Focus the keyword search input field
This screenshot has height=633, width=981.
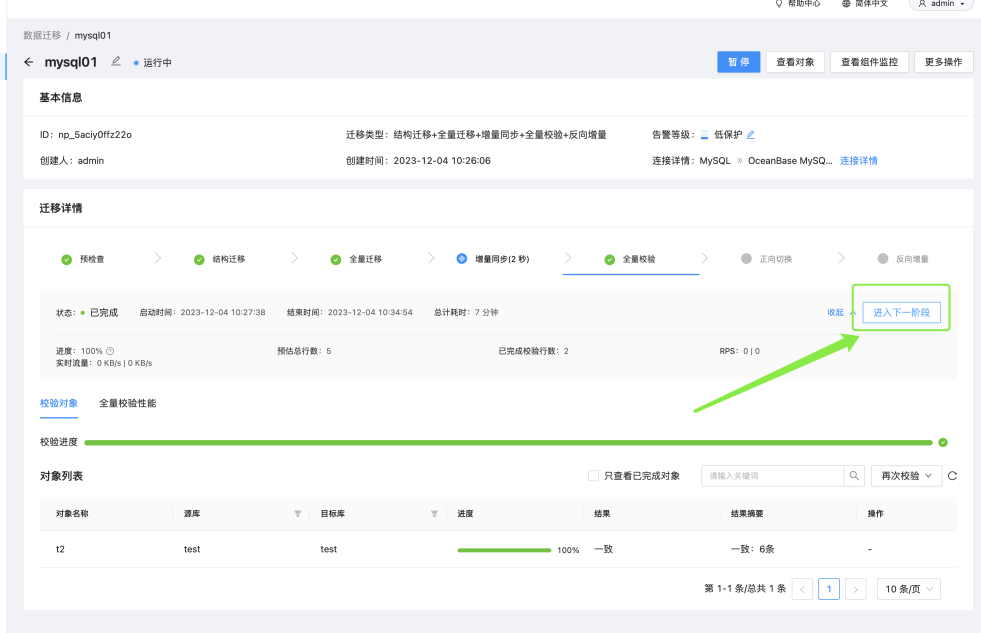pyautogui.click(x=773, y=476)
